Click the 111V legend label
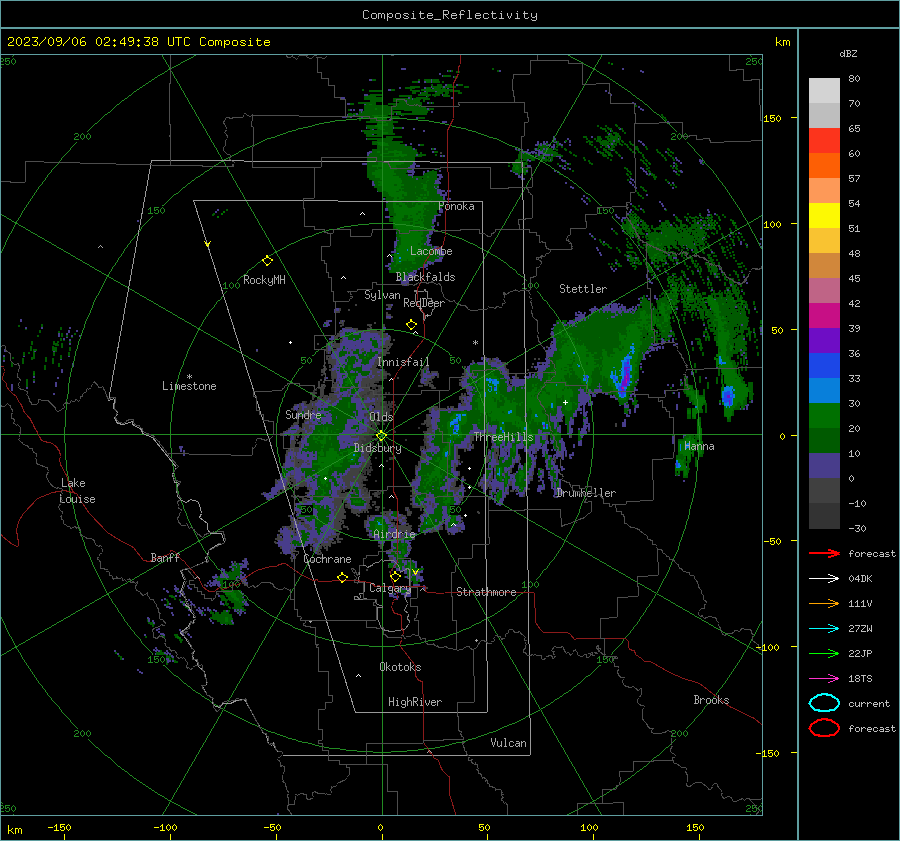 coord(860,603)
